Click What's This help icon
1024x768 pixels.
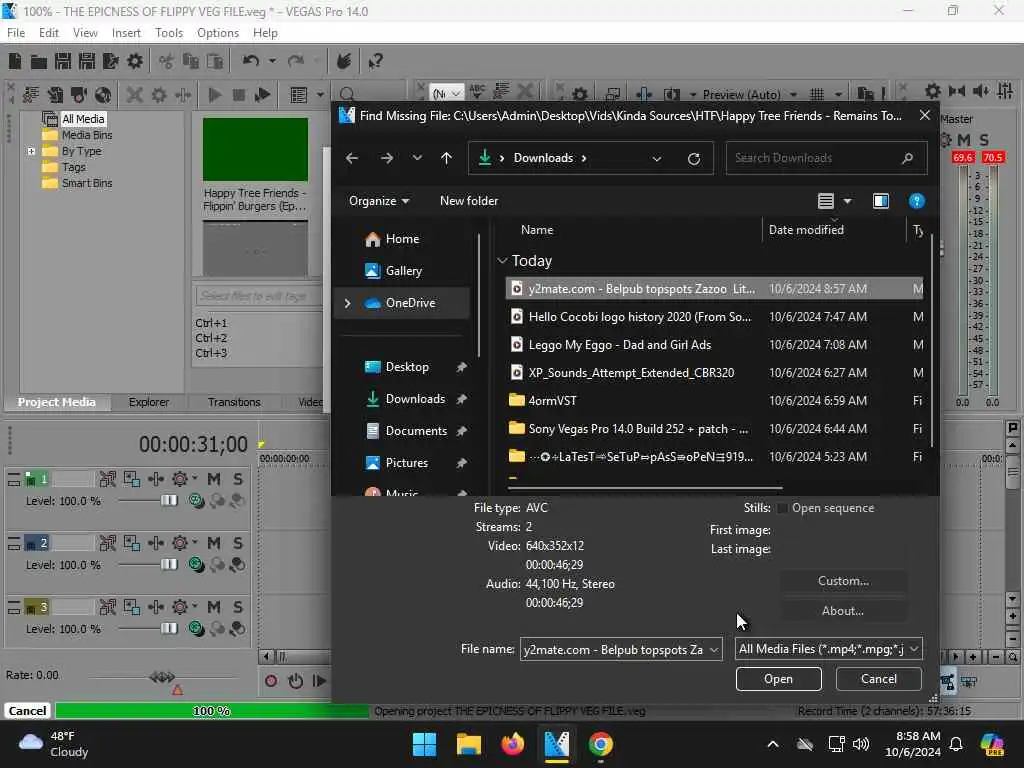tap(375, 61)
